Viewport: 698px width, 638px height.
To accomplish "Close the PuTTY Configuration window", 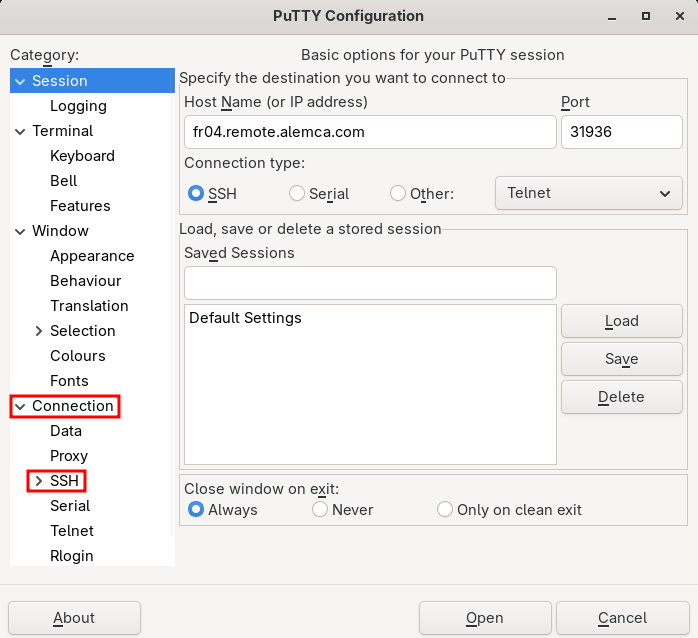I will pyautogui.click(x=679, y=16).
